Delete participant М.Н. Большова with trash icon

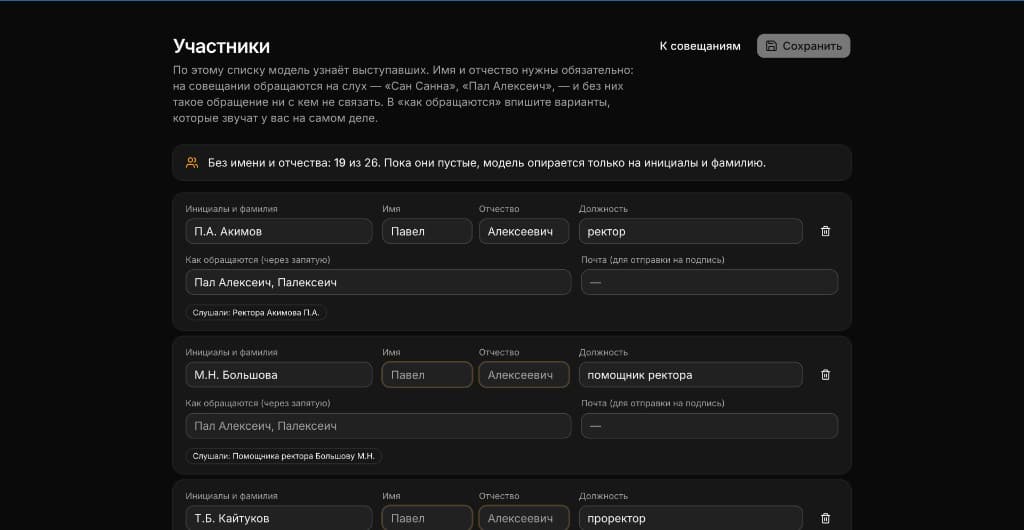[825, 375]
